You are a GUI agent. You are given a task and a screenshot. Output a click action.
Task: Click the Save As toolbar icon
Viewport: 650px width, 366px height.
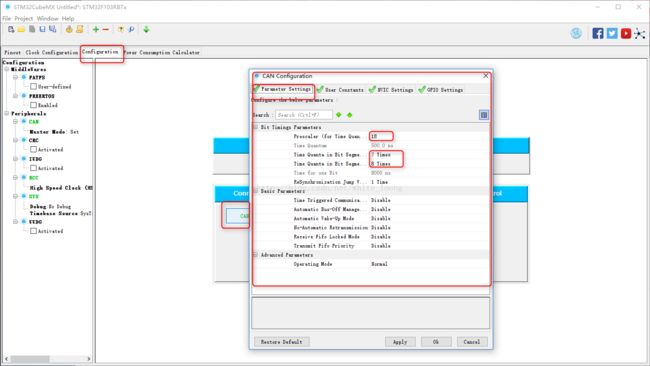coord(53,29)
